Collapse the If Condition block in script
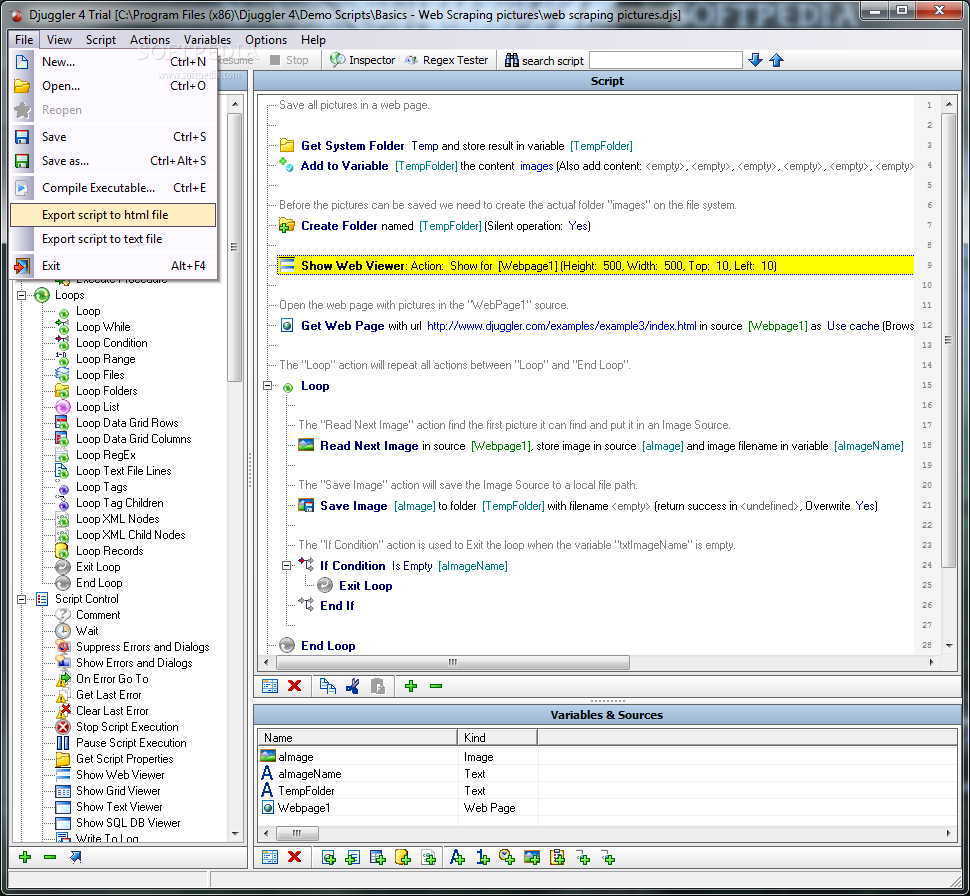This screenshot has height=896, width=970. (x=286, y=566)
